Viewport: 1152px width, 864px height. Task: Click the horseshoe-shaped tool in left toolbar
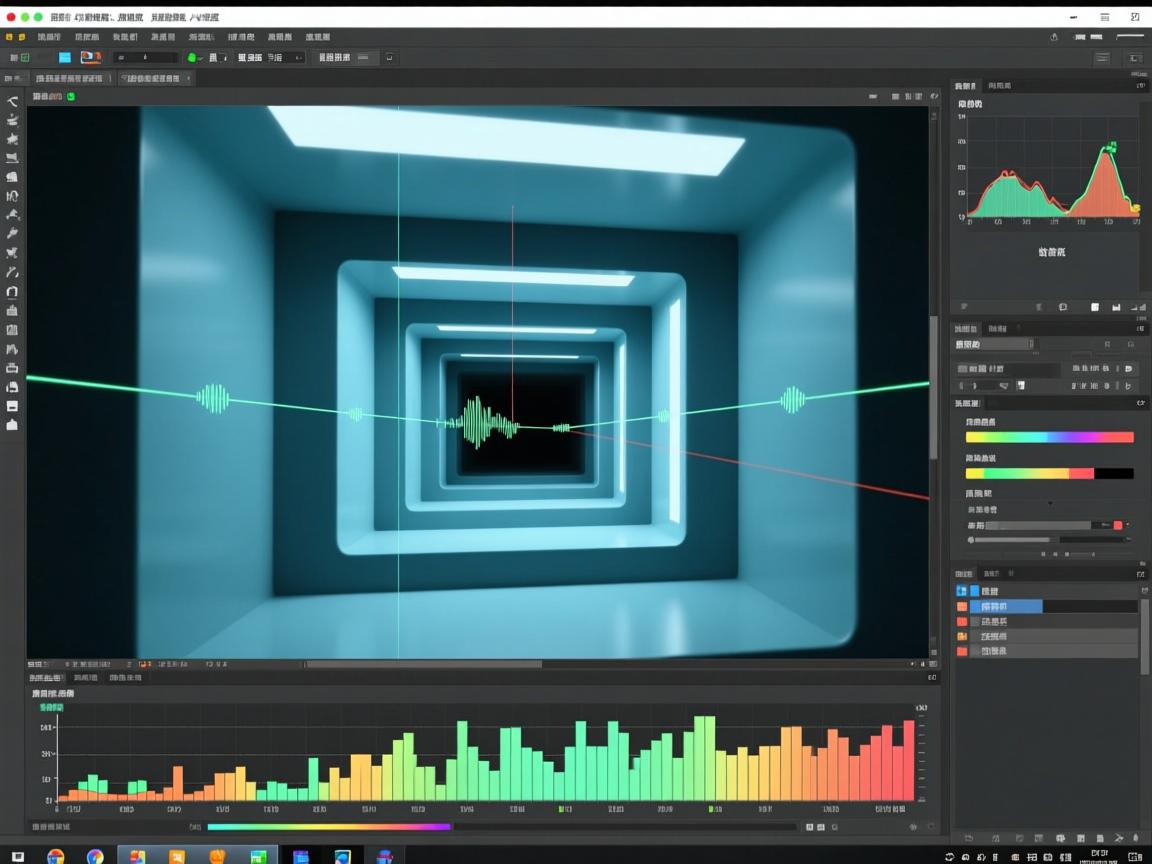click(12, 292)
